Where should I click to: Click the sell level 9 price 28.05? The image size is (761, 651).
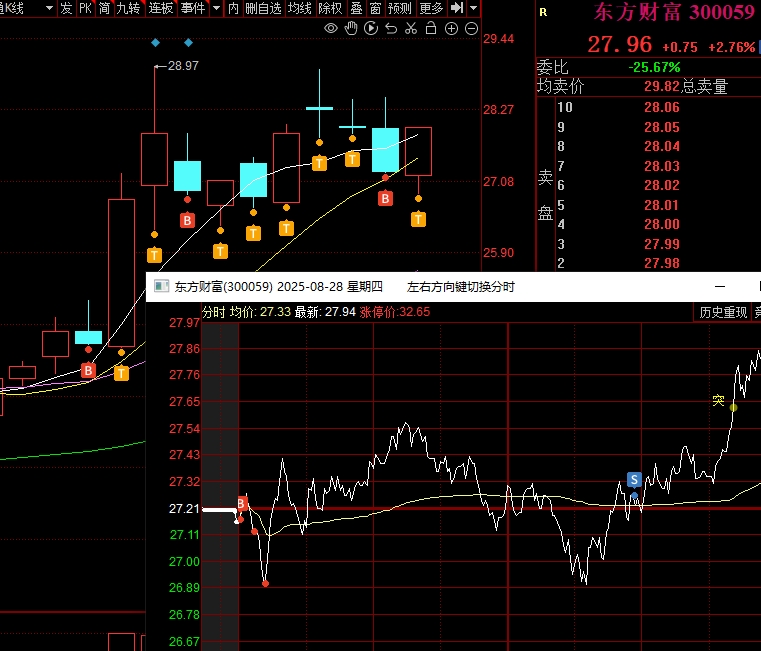pyautogui.click(x=662, y=127)
